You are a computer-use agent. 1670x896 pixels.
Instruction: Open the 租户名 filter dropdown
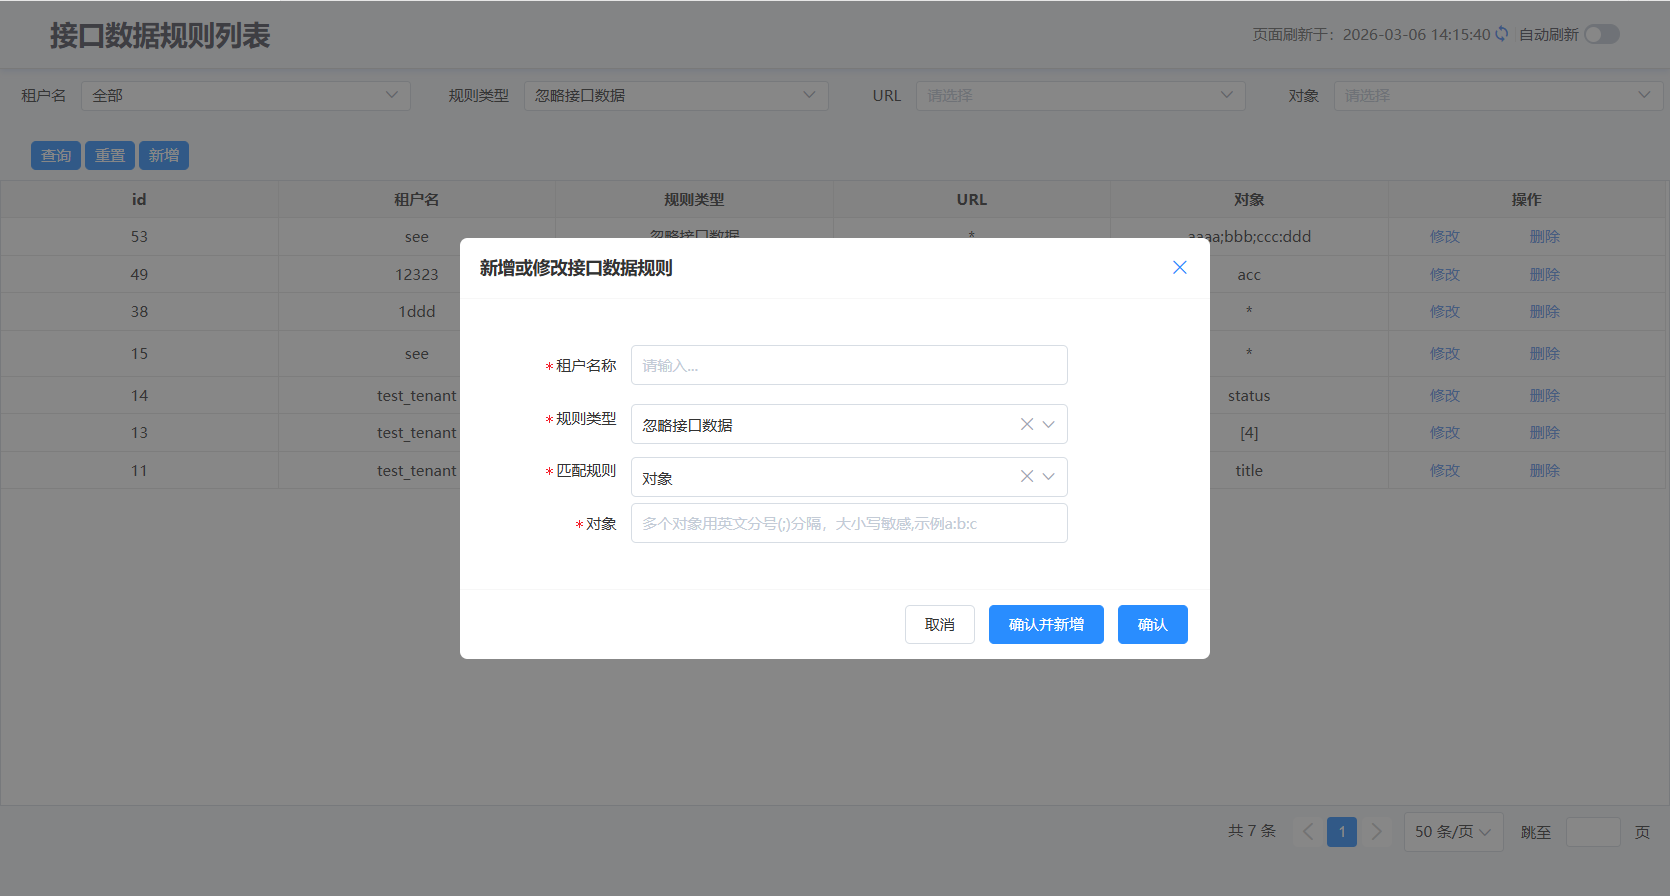pos(245,96)
